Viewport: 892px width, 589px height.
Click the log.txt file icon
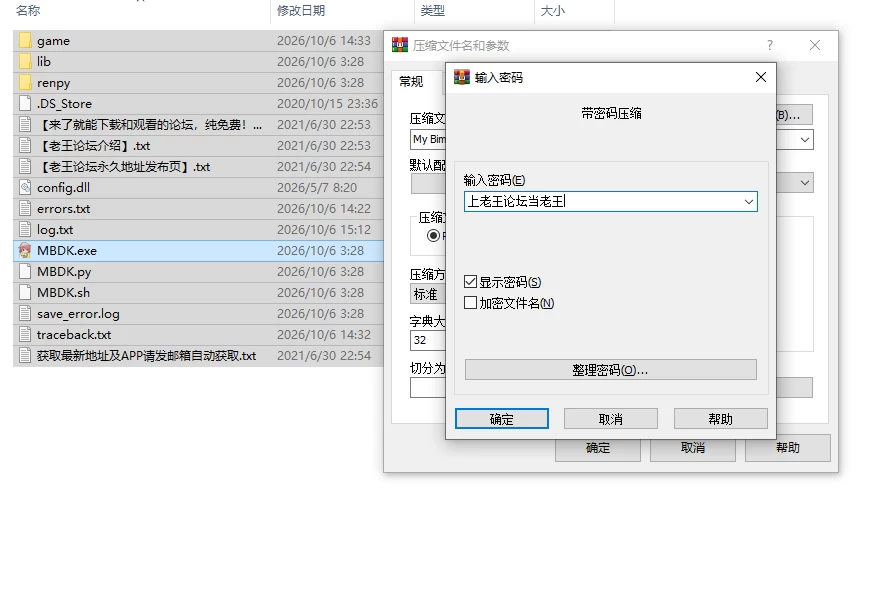25,229
